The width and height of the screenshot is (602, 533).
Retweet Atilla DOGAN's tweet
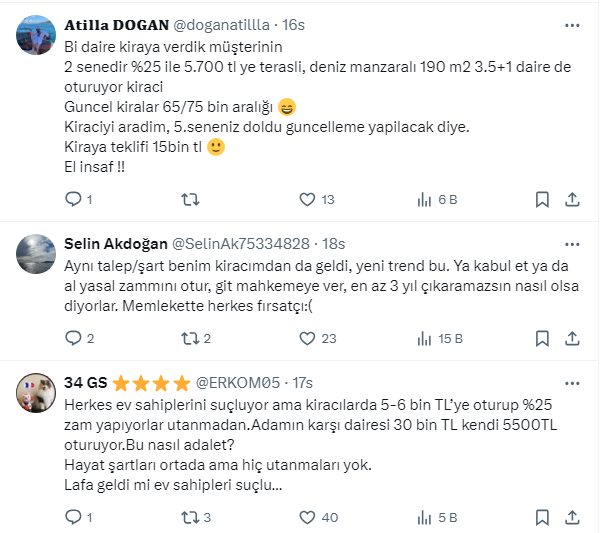pyautogui.click(x=189, y=199)
